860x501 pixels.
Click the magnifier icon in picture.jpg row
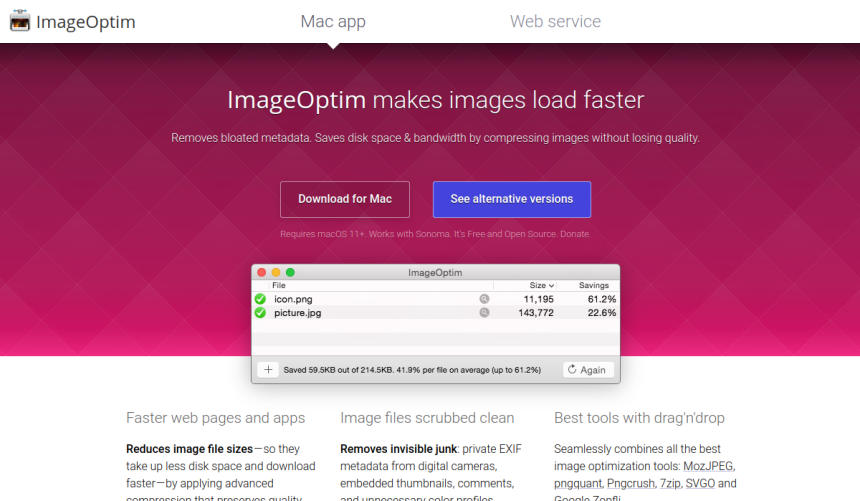pyautogui.click(x=484, y=313)
